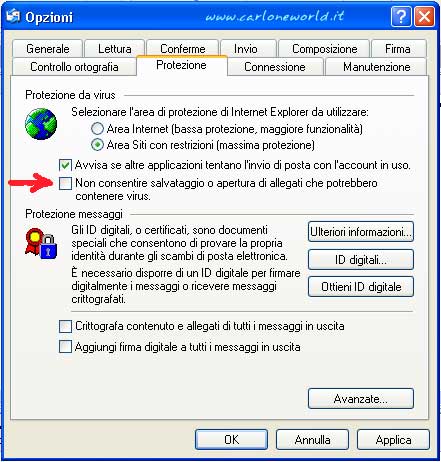
Task: Select Area Siti con restrizioni option
Action: (97, 145)
